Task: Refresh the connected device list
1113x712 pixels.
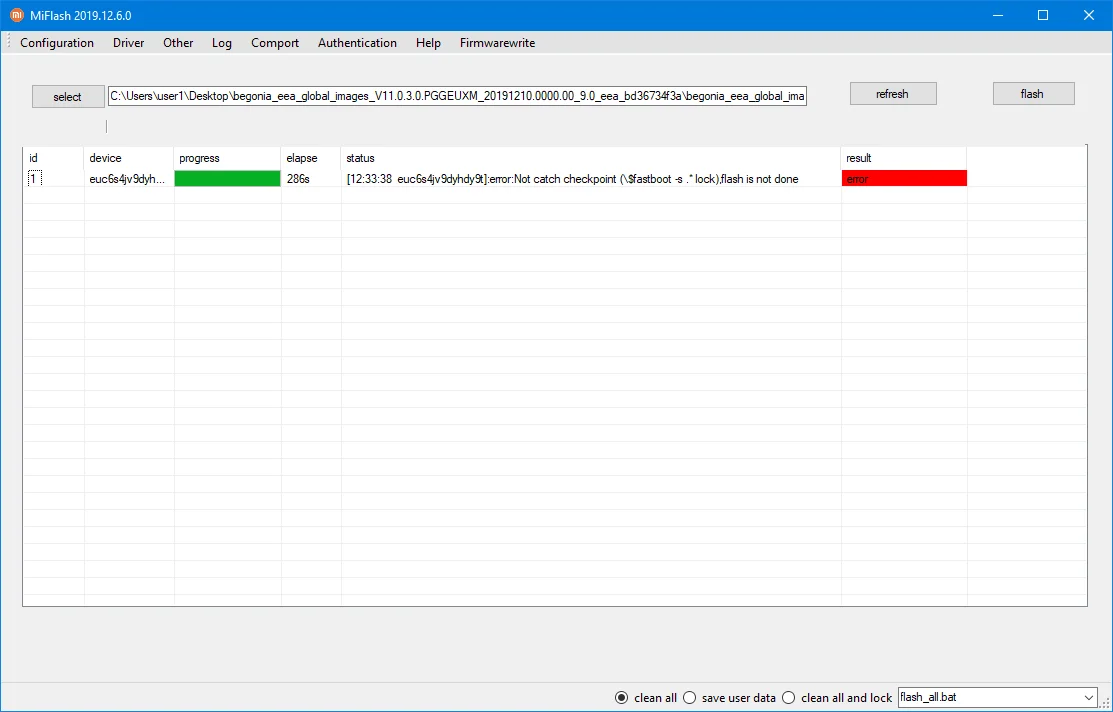Action: pyautogui.click(x=892, y=92)
